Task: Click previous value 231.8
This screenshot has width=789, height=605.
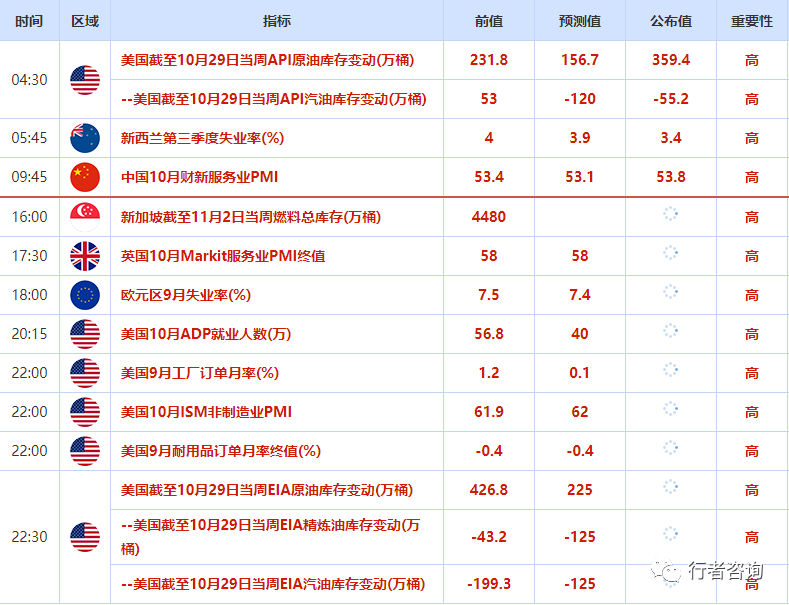Action: [x=489, y=60]
